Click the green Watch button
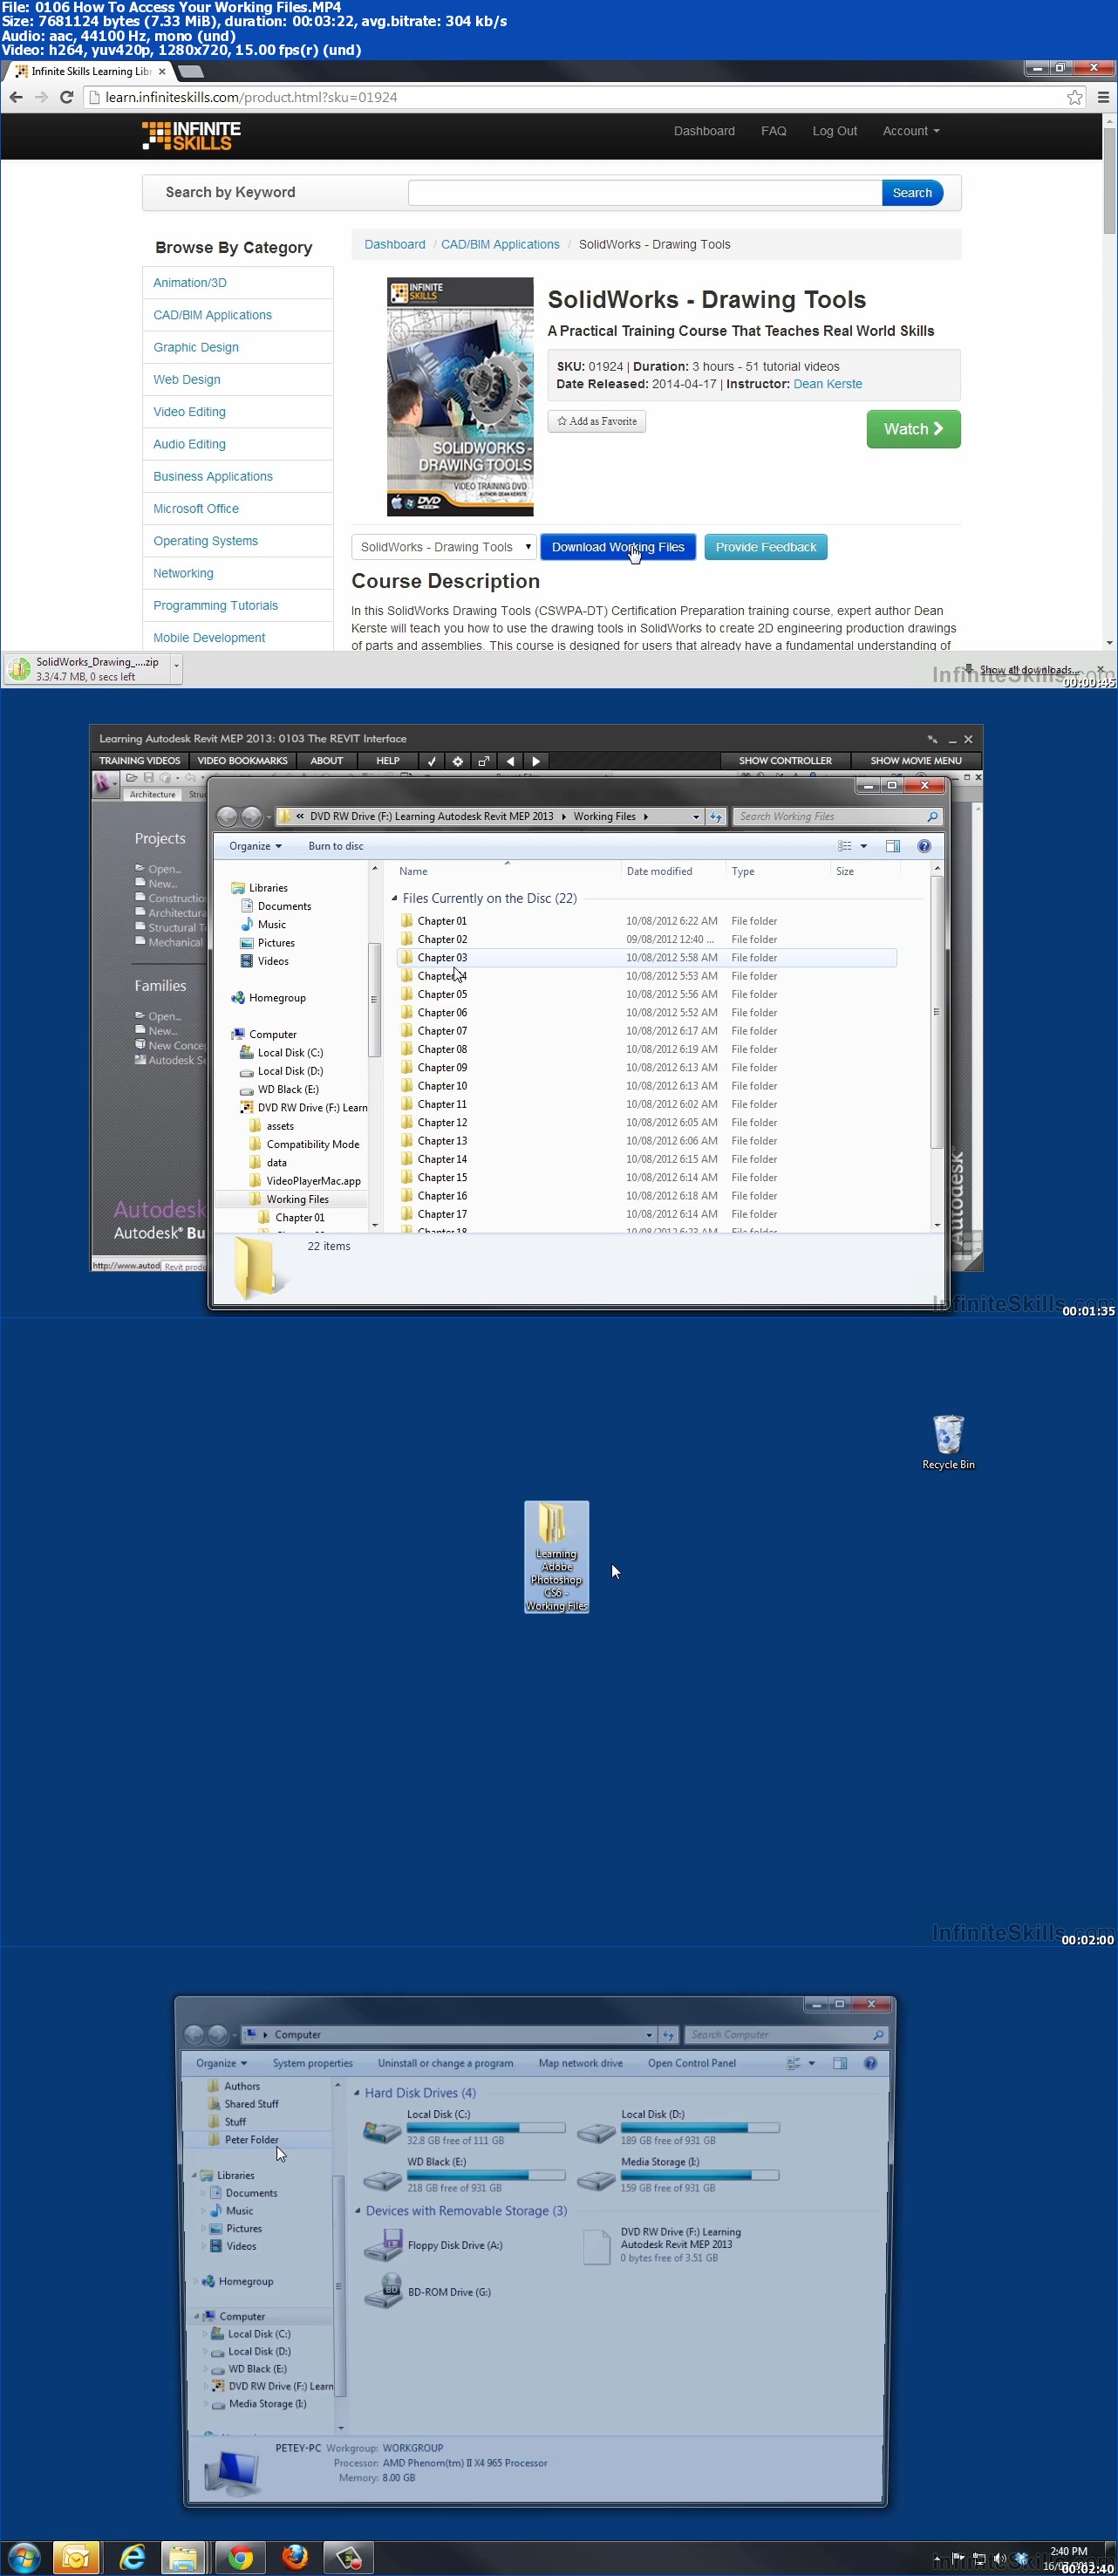The height and width of the screenshot is (2576, 1118). tap(913, 429)
